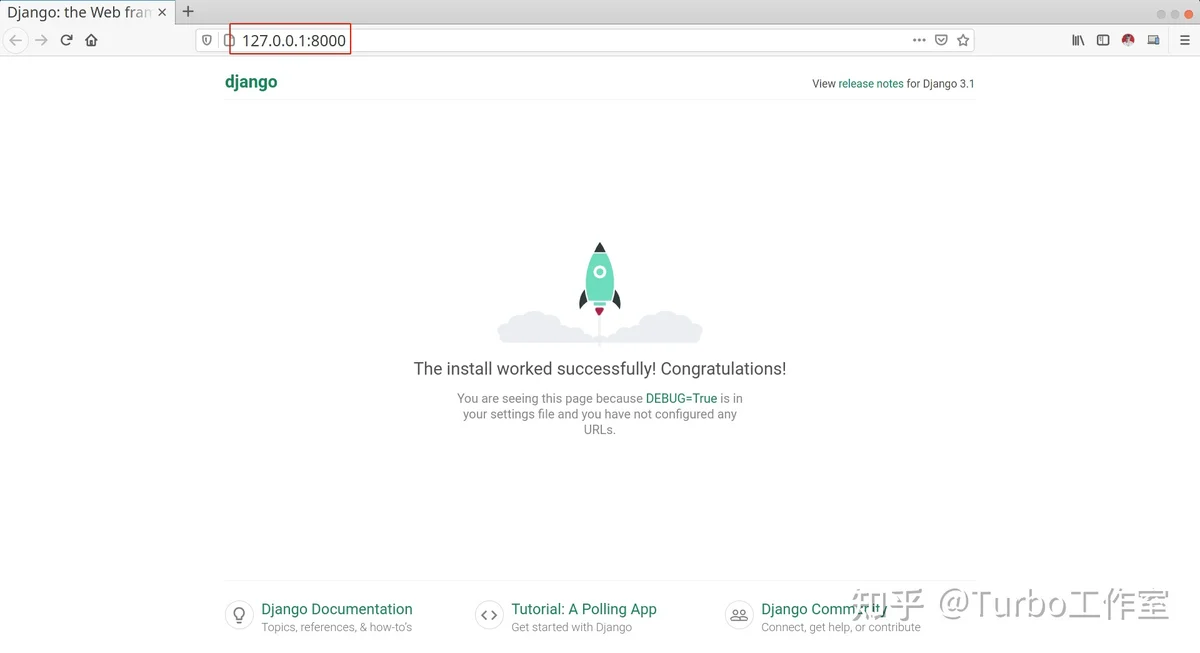Save page to Pocket icon
Viewport: 1200px width, 653px height.
tap(941, 40)
